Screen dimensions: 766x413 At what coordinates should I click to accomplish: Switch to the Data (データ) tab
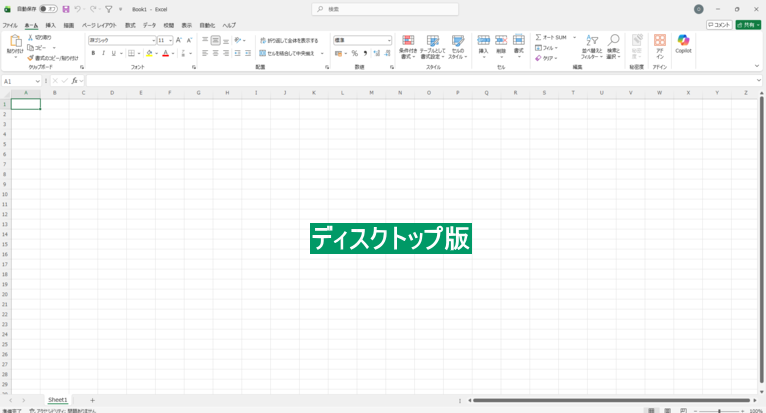tap(149, 25)
